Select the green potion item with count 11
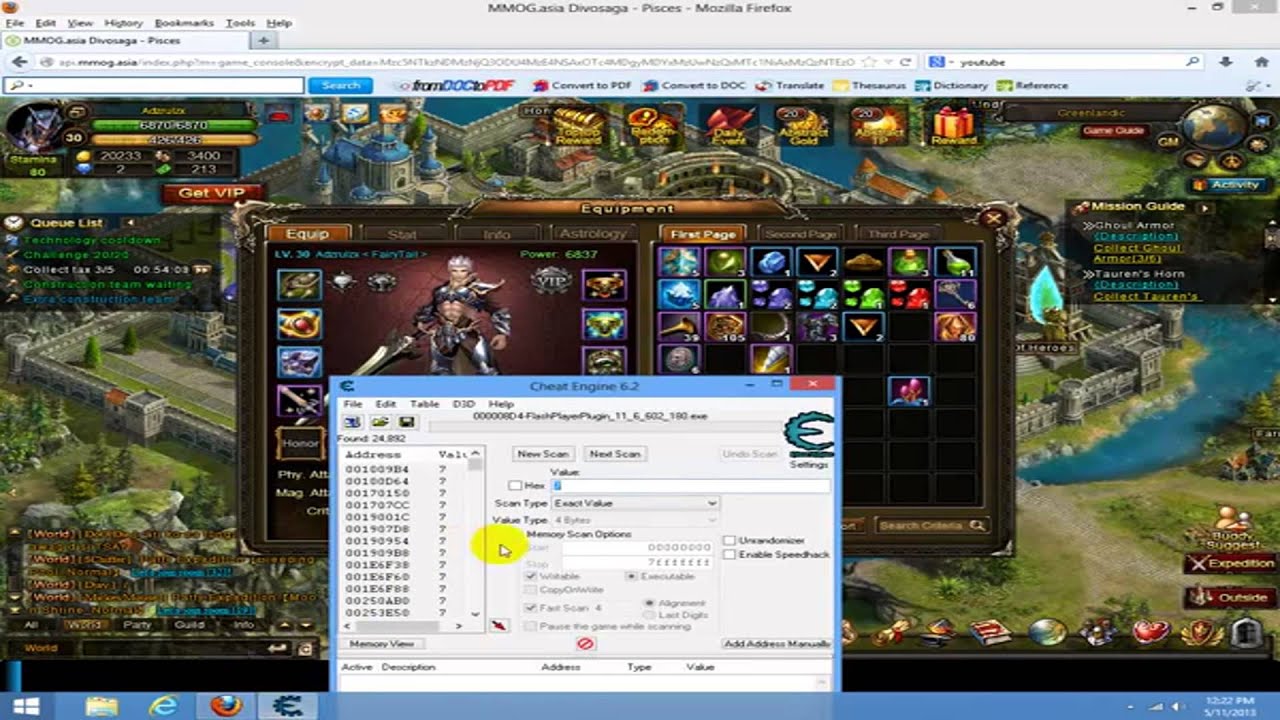 (x=955, y=262)
